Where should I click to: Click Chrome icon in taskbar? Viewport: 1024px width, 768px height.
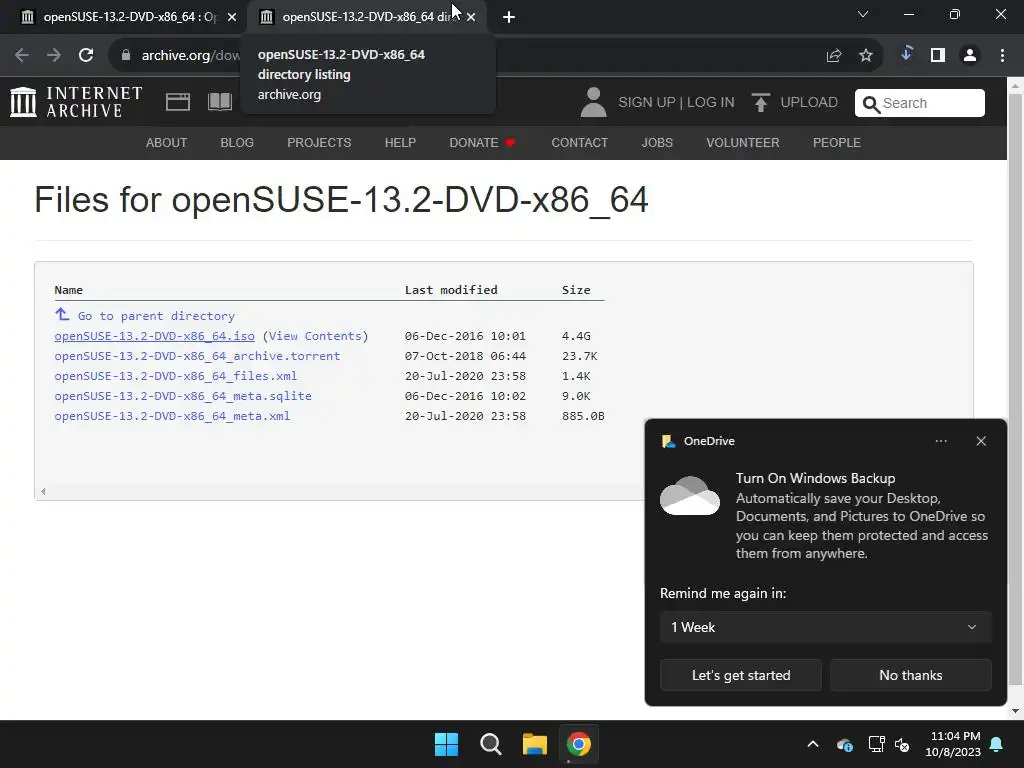click(579, 744)
